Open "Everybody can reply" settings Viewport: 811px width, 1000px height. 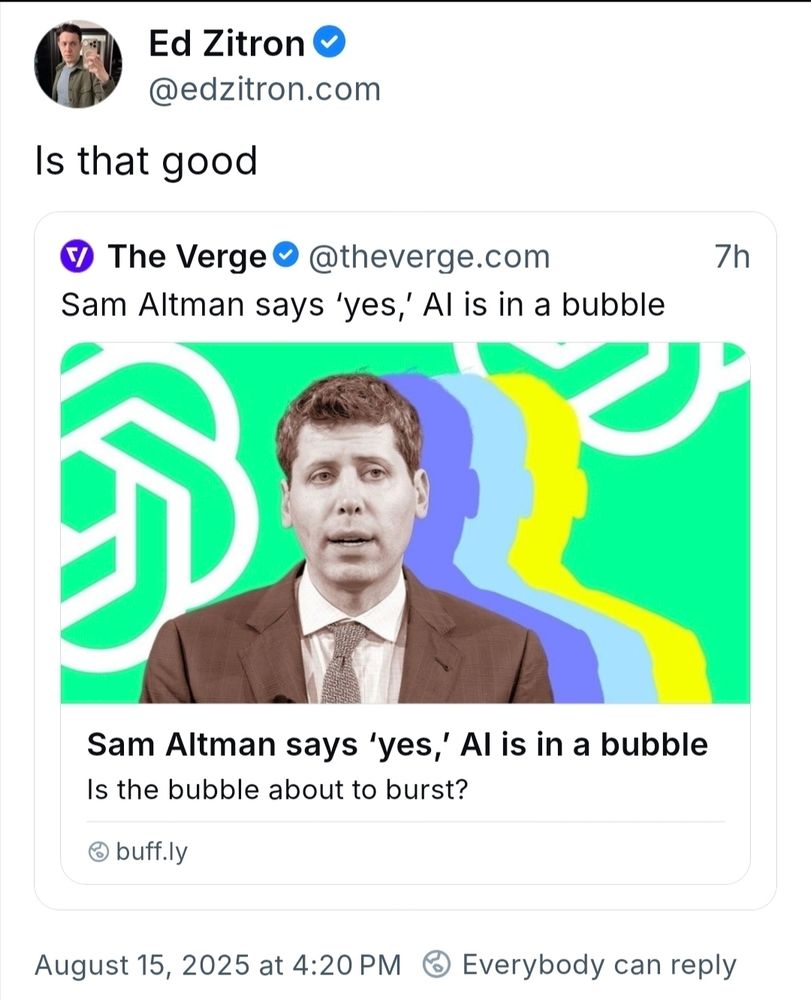(x=598, y=965)
